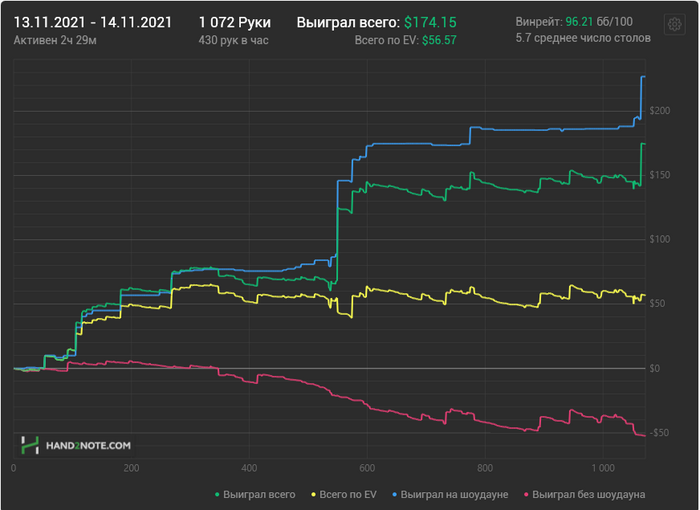
Task: Click the '600' x-axis label
Action: point(367,468)
